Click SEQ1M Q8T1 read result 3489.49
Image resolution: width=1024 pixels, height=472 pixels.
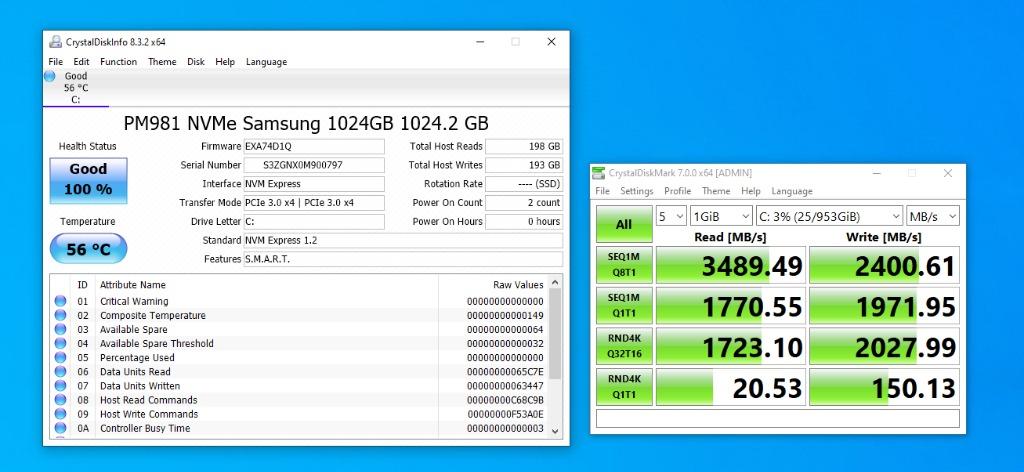pyautogui.click(x=730, y=265)
